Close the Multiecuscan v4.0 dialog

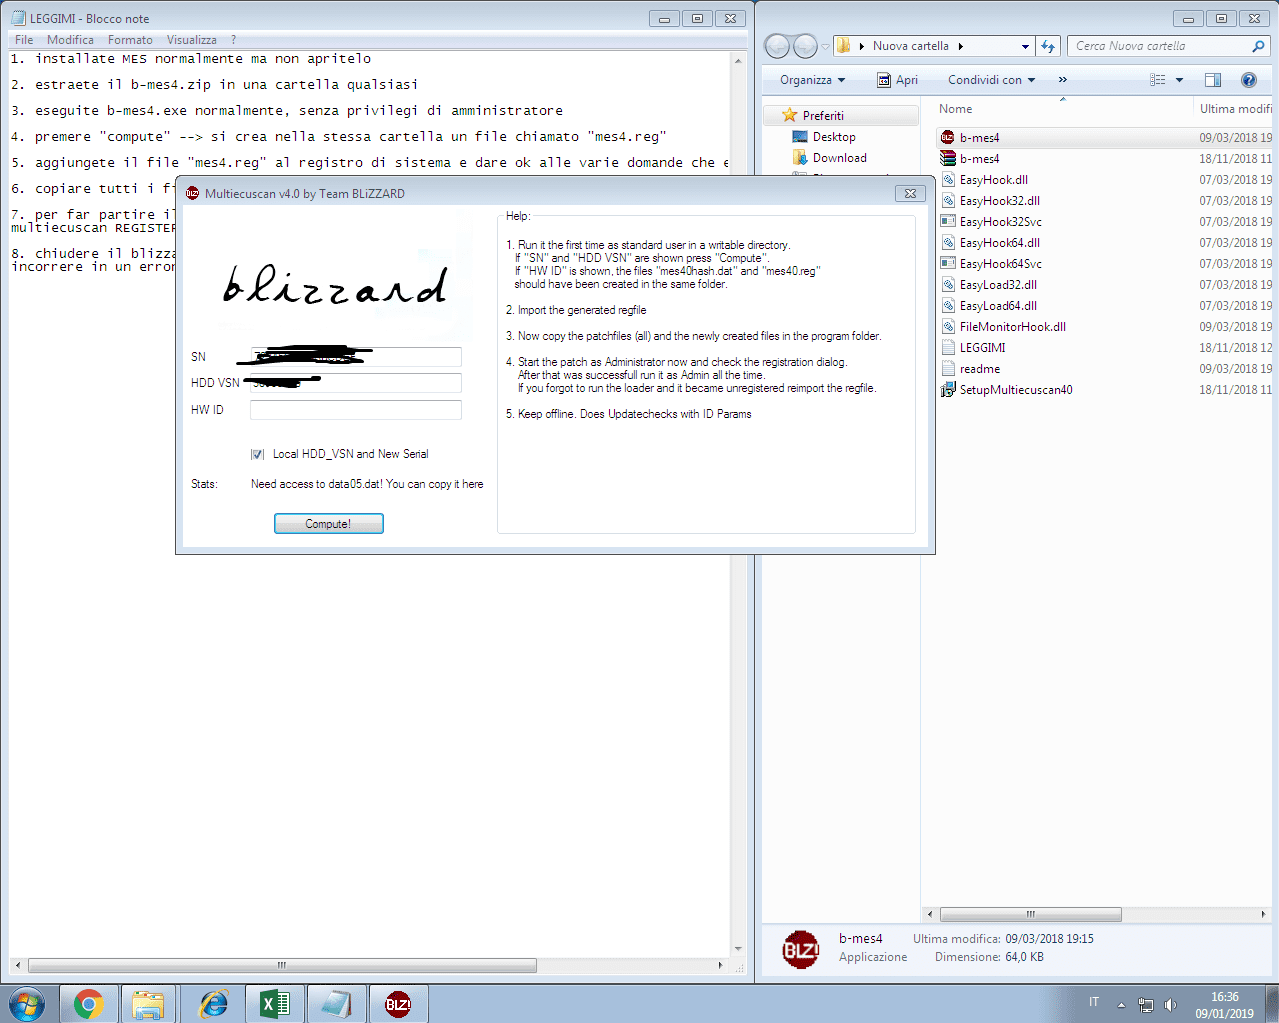[x=910, y=193]
